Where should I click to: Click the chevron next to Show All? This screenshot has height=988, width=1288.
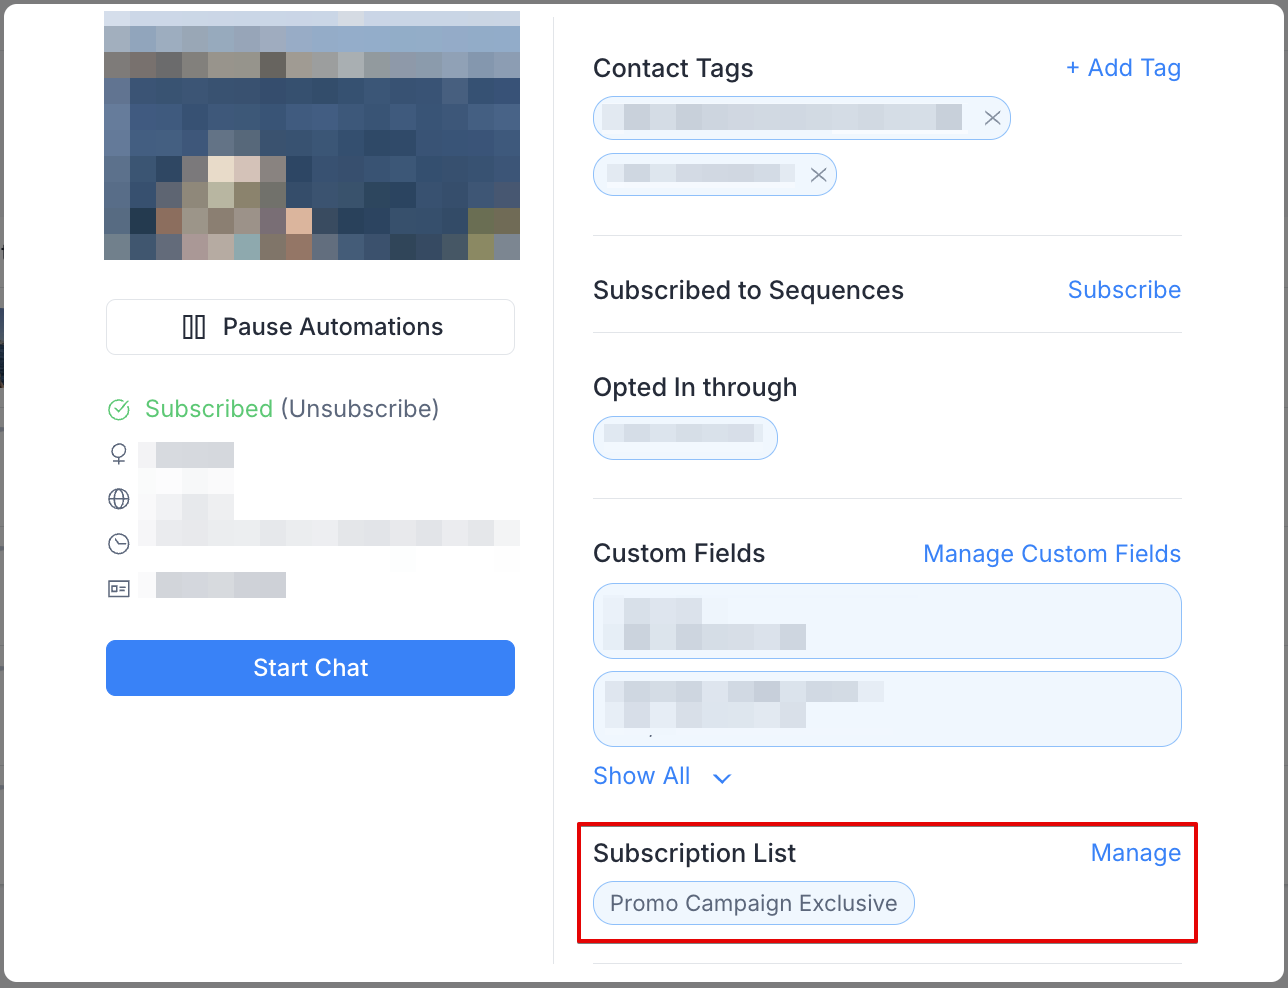pos(722,778)
